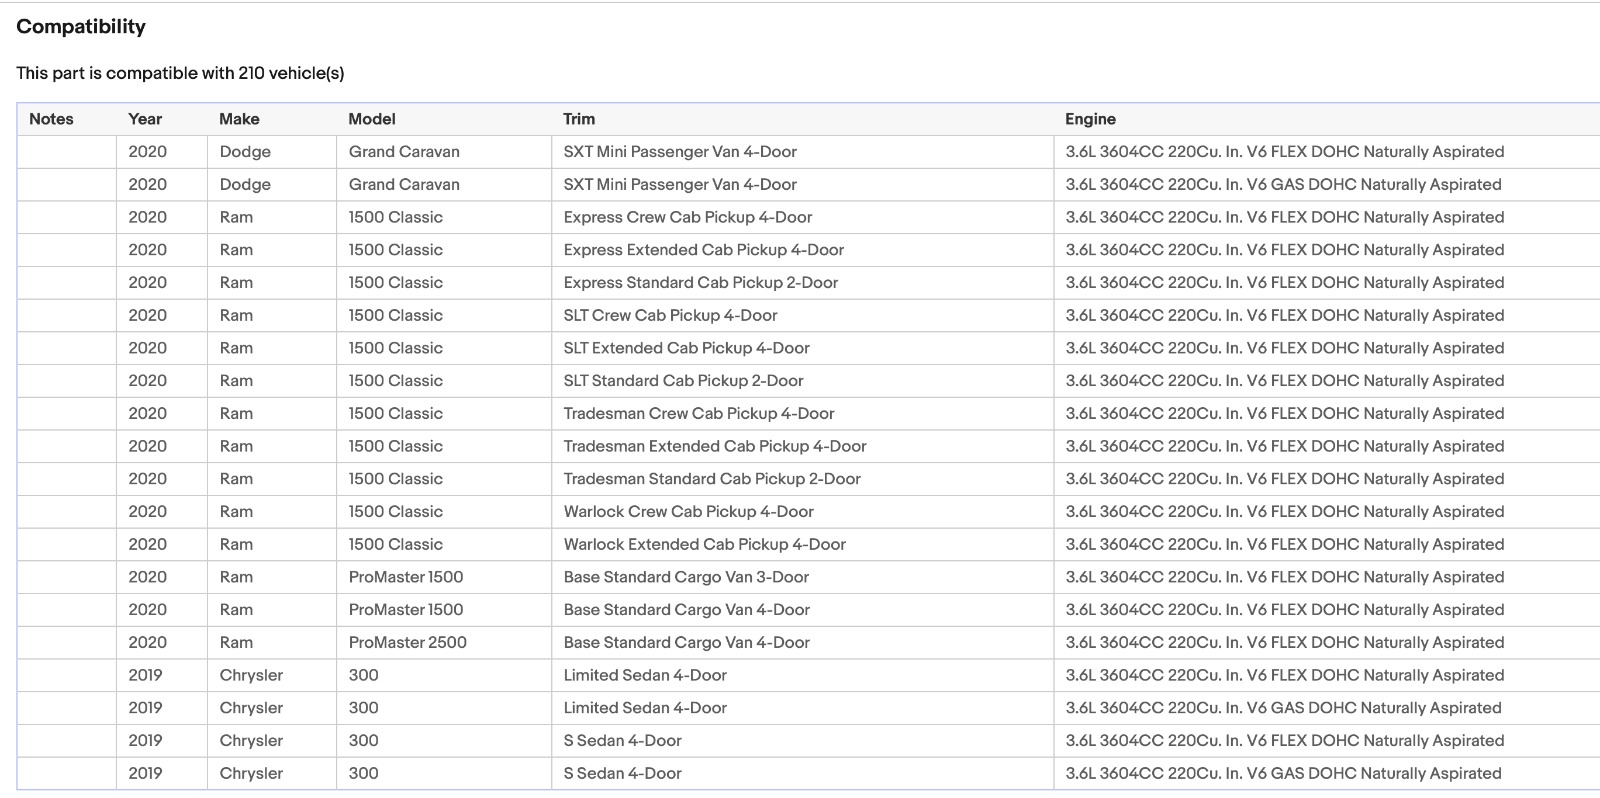Viewport: 1600px width, 798px height.
Task: Click year 2020 in ProMaster 2500 row
Action: [x=148, y=643]
